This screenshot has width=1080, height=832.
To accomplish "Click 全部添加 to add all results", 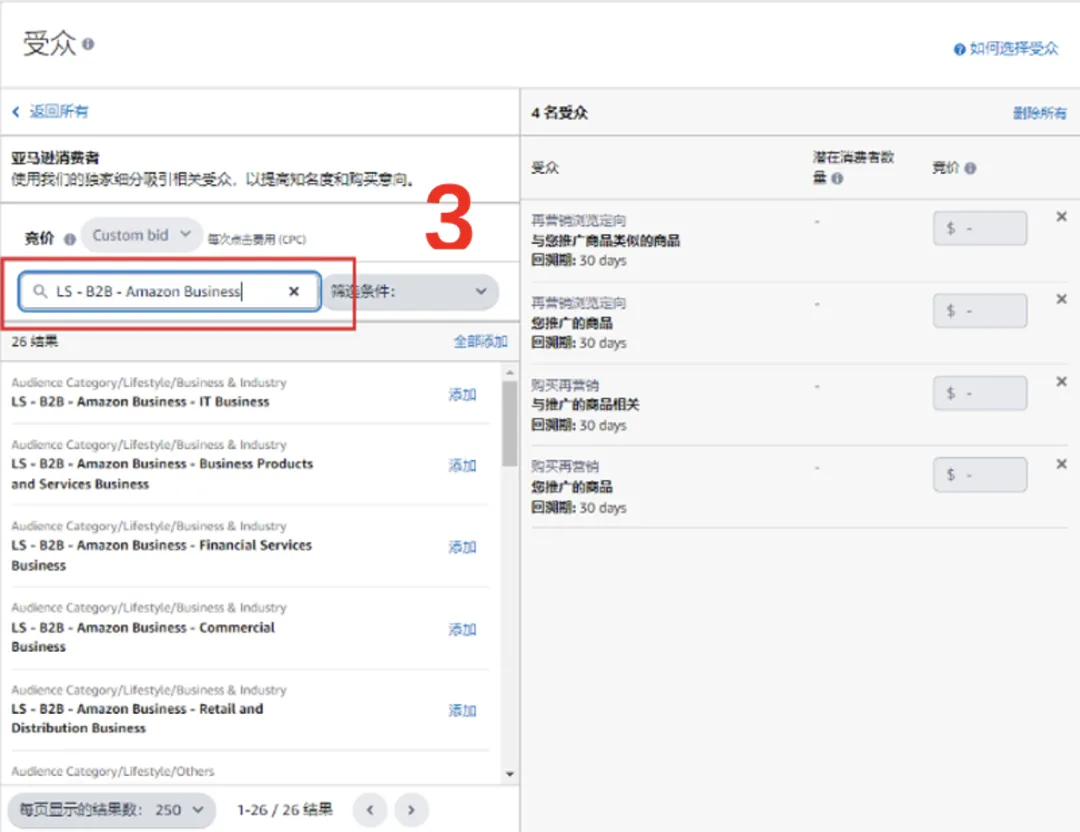I will (x=480, y=342).
